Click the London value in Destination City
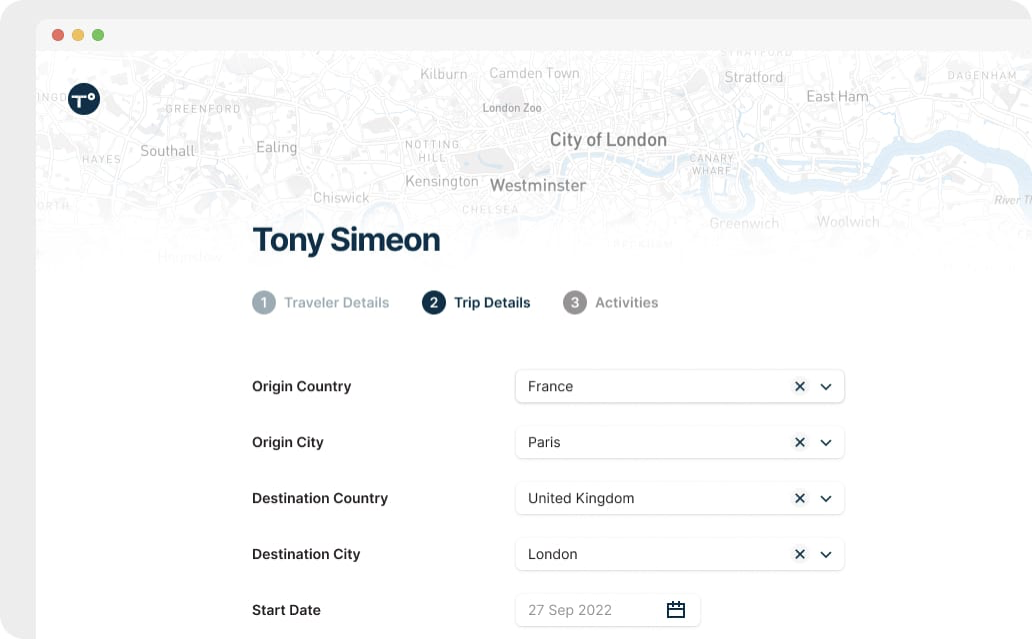The image size is (1032, 639). click(553, 554)
